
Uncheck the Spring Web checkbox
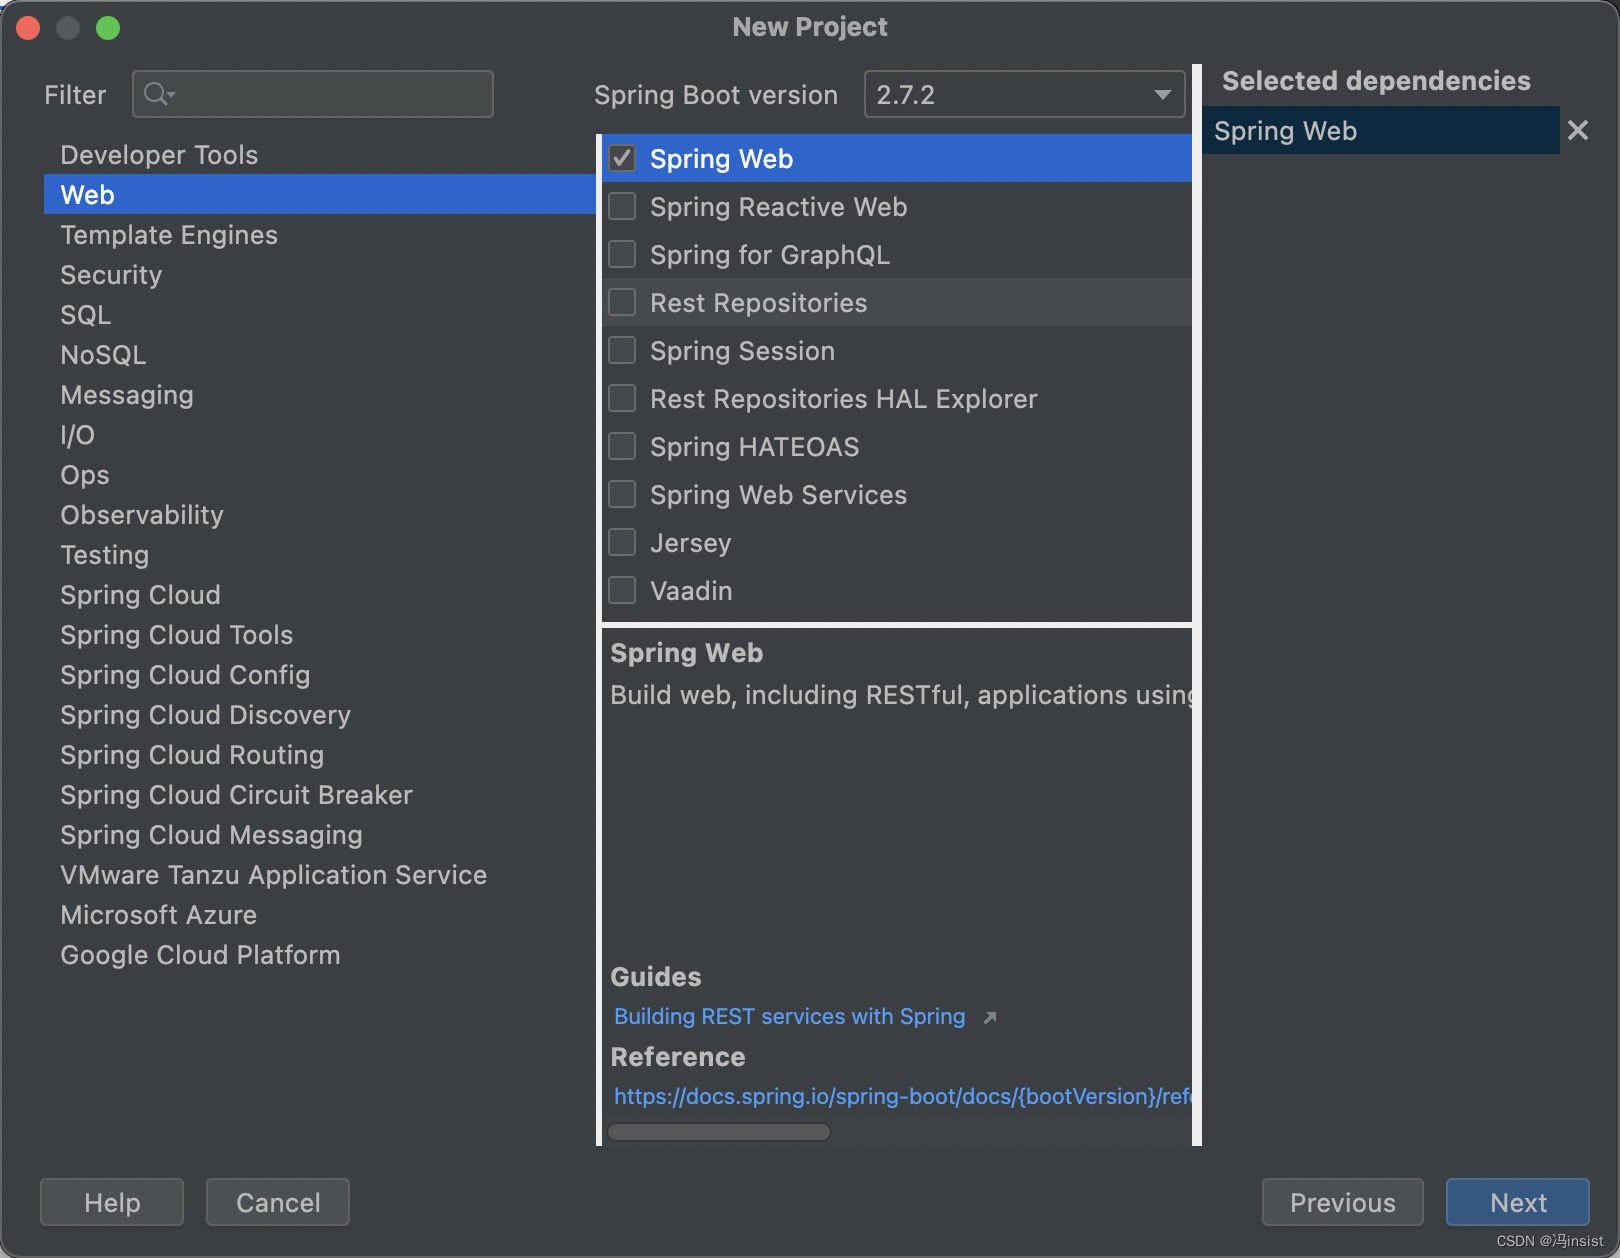pos(622,158)
